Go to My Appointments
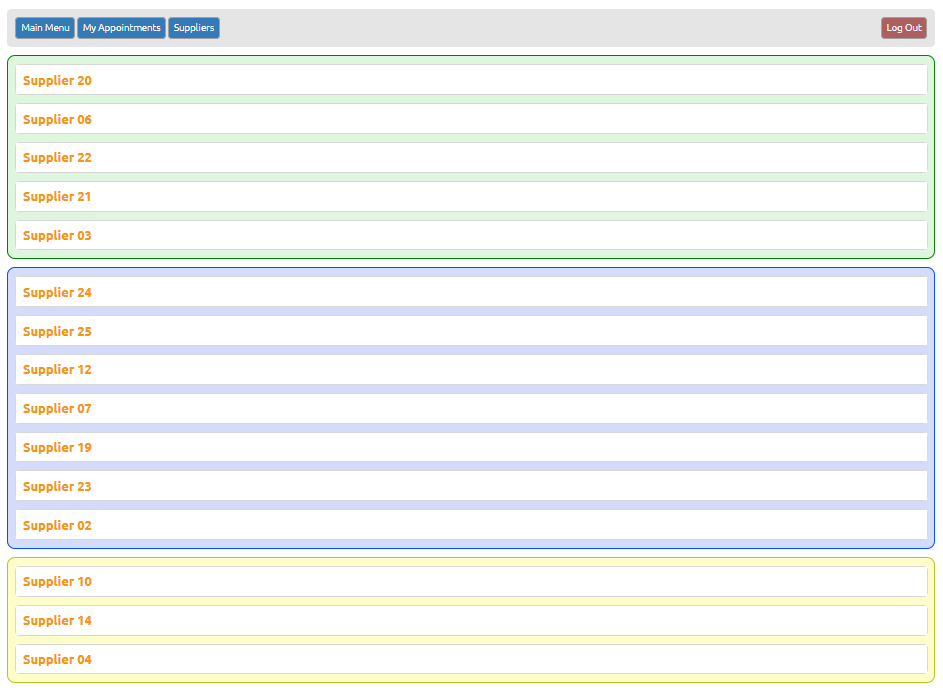Screen dimensions: 943x697 click(121, 28)
